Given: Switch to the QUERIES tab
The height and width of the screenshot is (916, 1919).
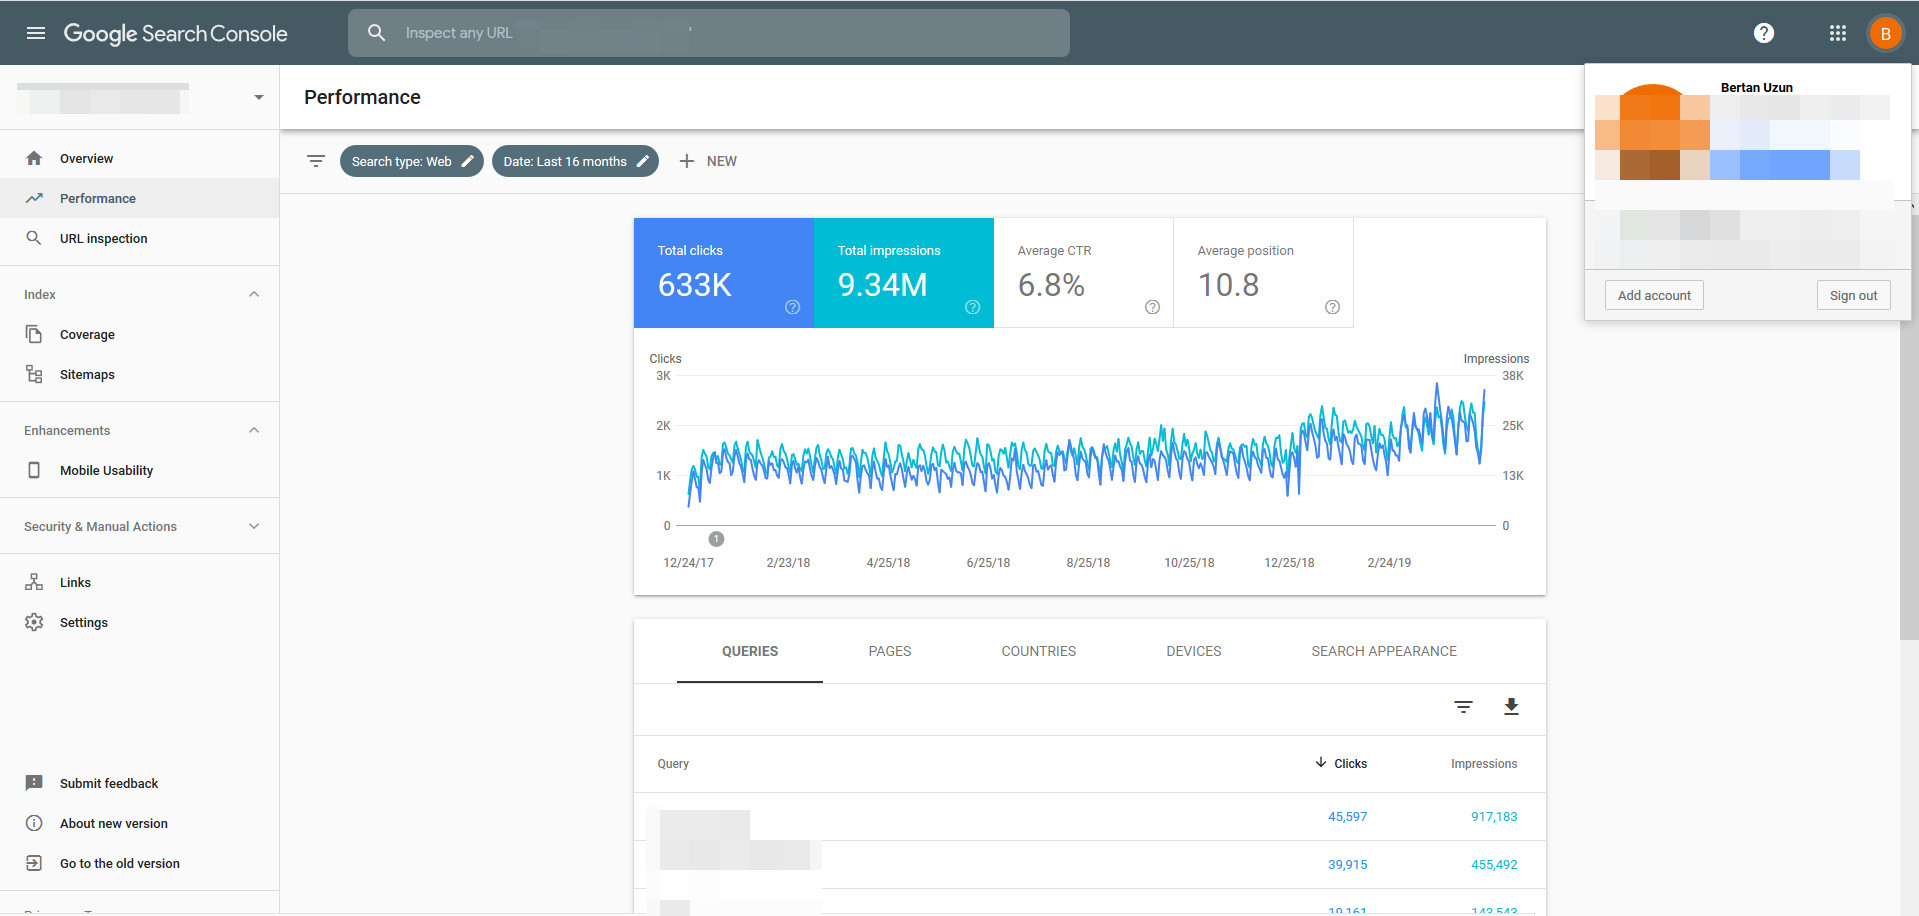Looking at the screenshot, I should tap(750, 651).
